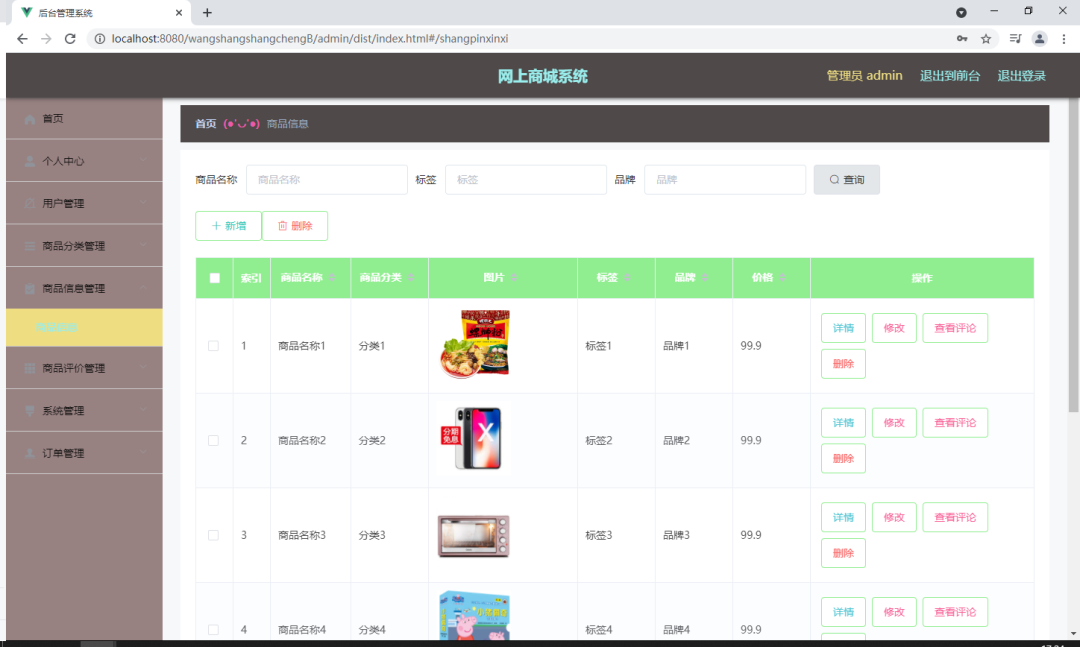This screenshot has width=1080, height=647.
Task: Open the reading list icon in toolbar
Action: point(1015,39)
